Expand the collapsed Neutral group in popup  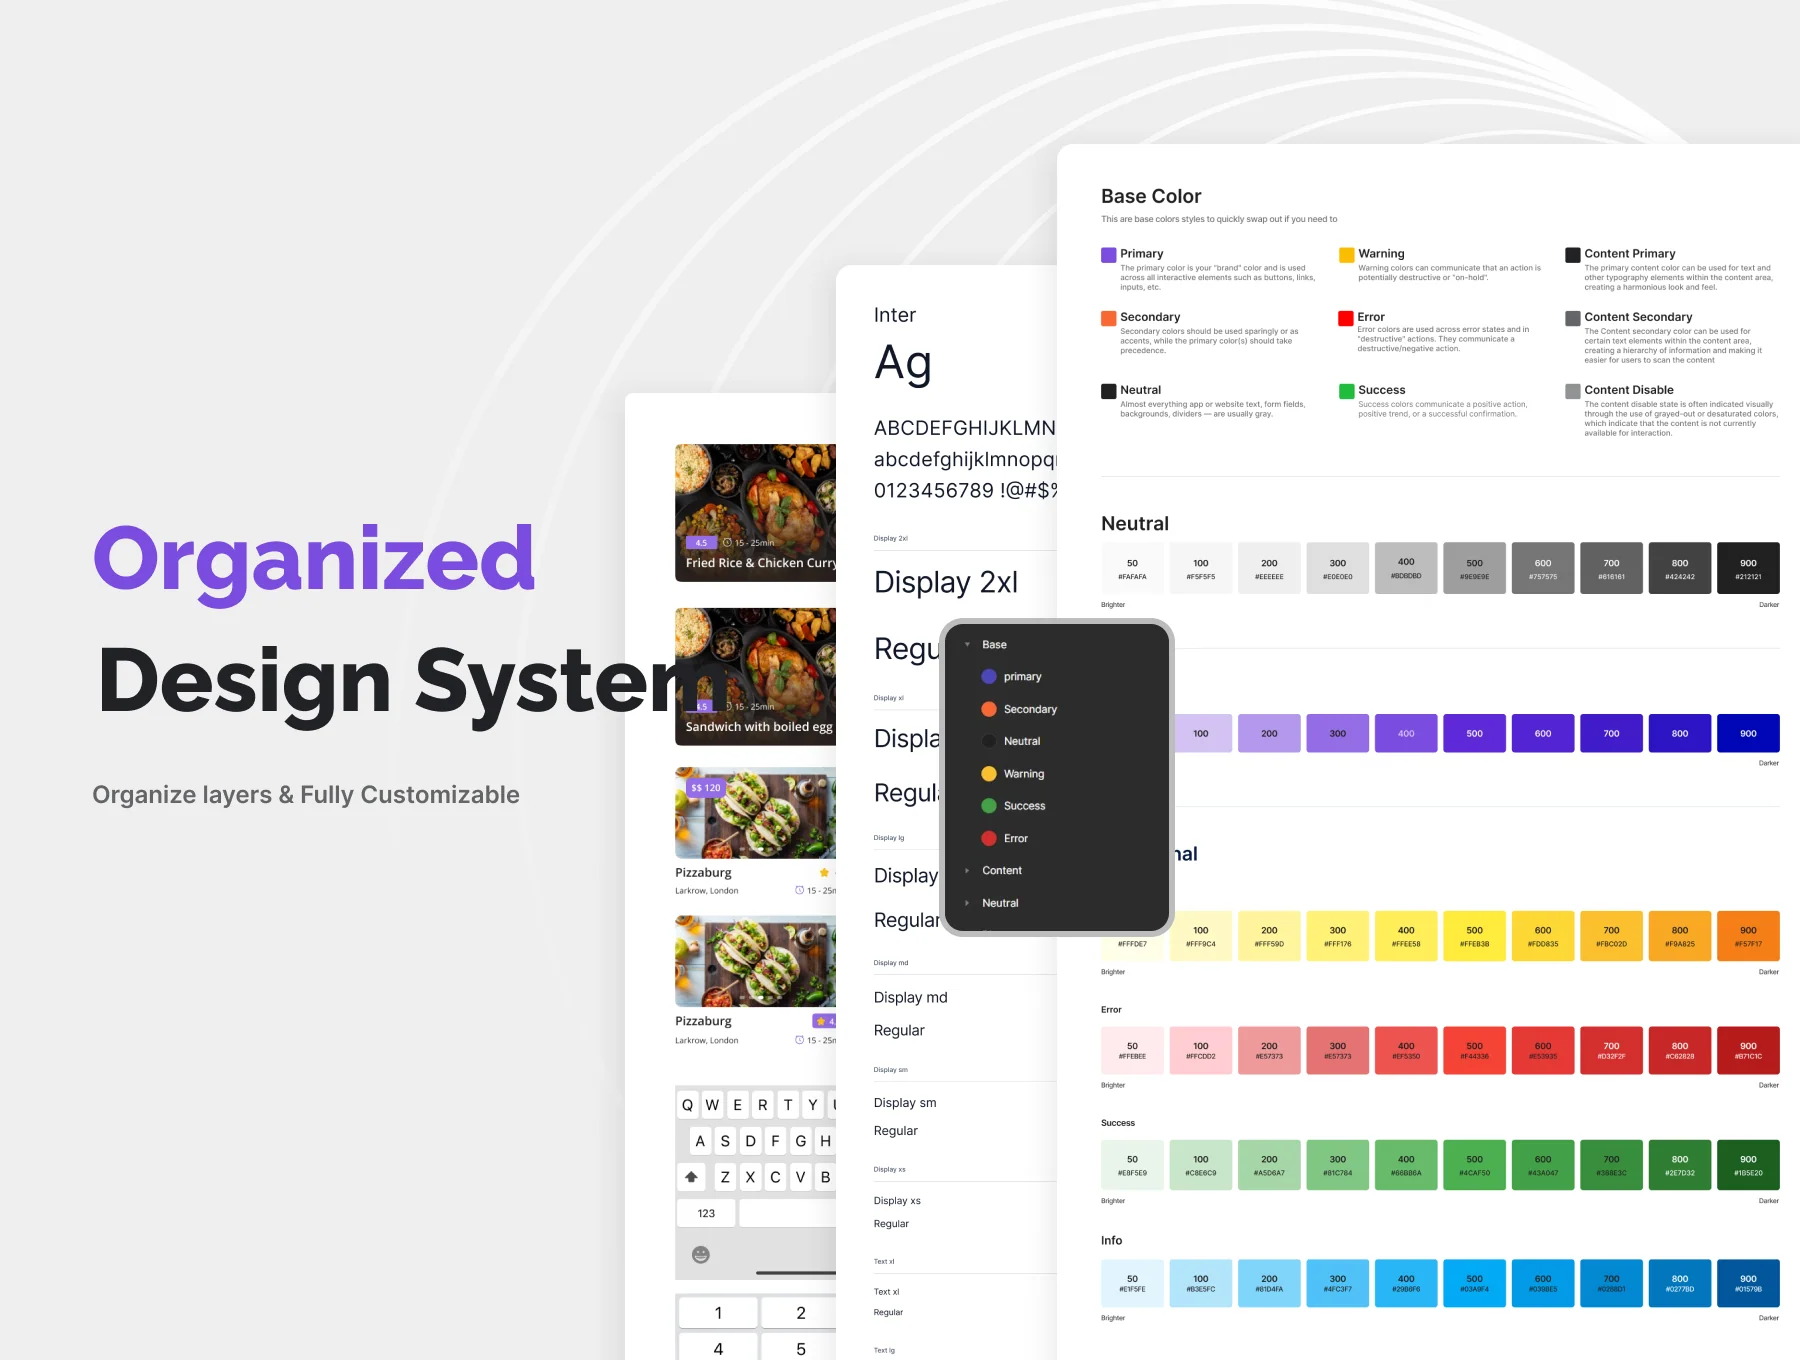967,903
